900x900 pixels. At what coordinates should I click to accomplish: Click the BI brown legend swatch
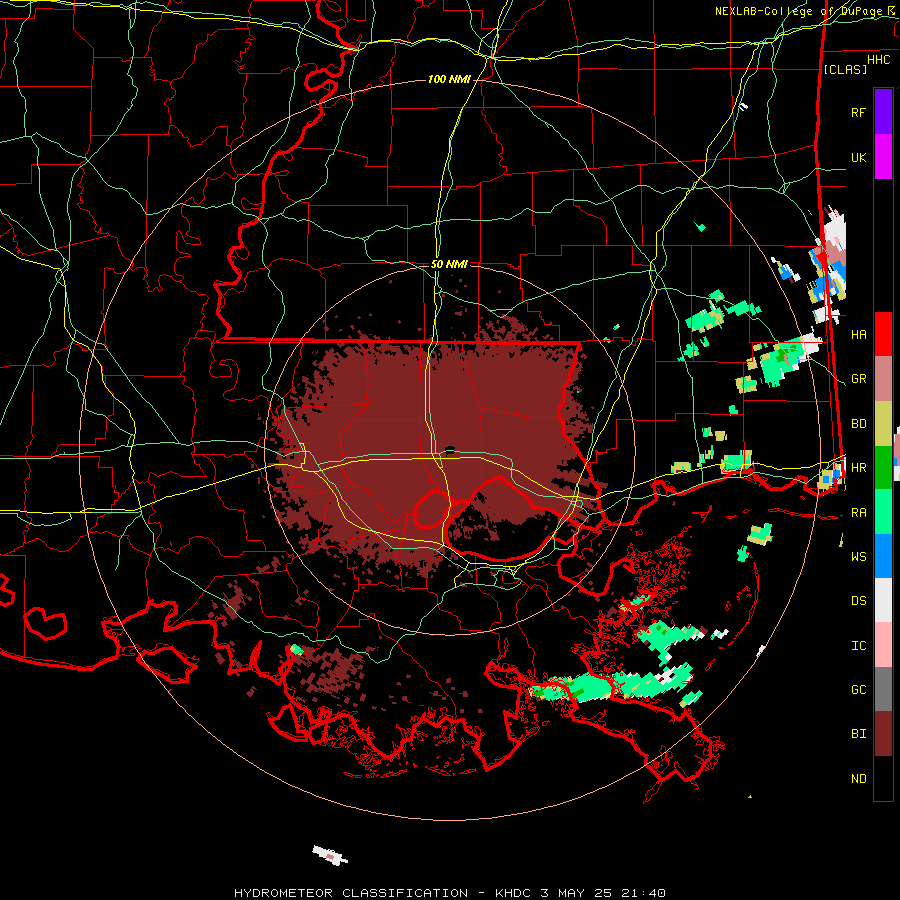[883, 734]
